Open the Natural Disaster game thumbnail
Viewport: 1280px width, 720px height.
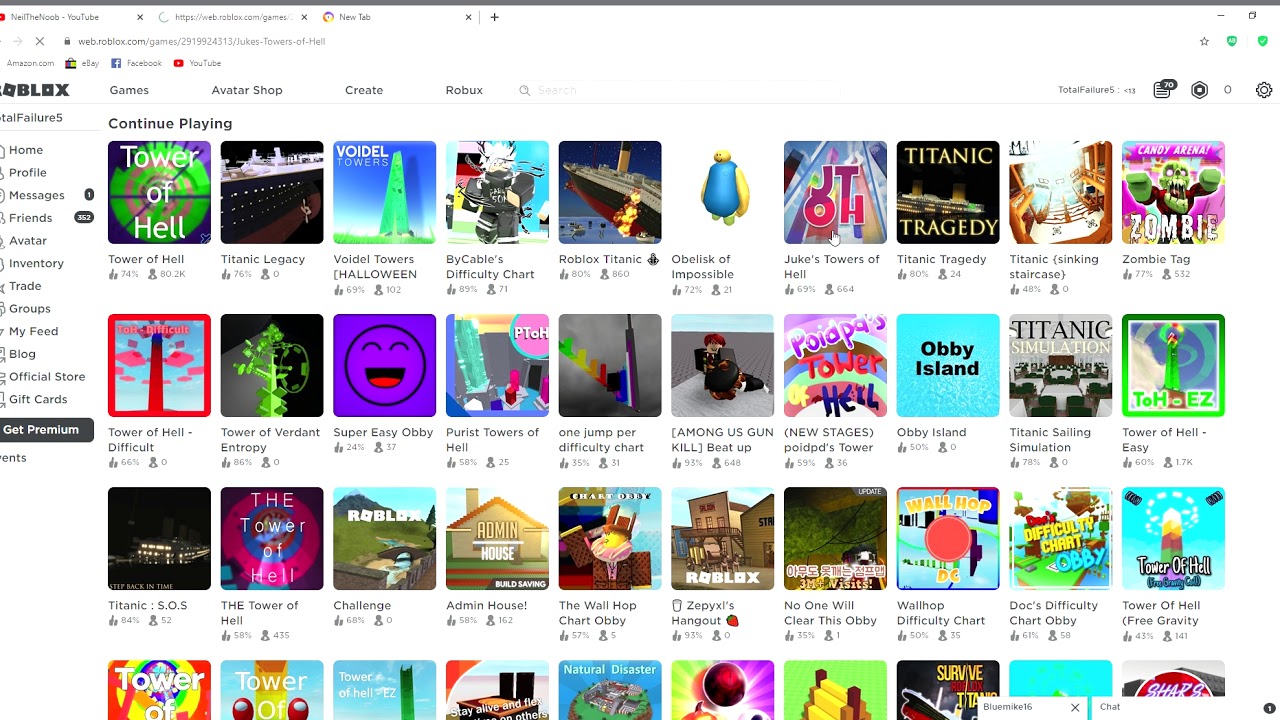tap(610, 690)
